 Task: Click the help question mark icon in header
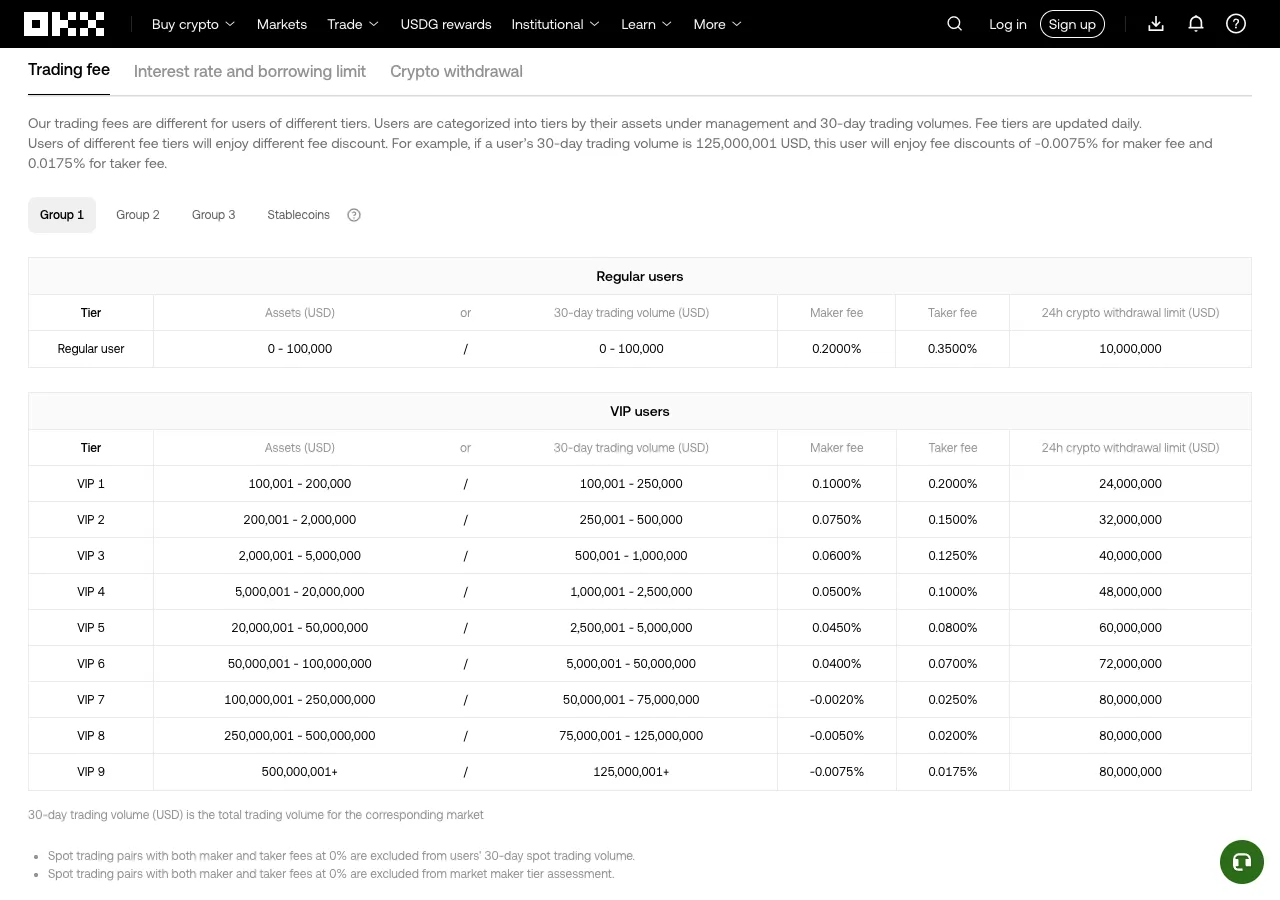point(1236,24)
